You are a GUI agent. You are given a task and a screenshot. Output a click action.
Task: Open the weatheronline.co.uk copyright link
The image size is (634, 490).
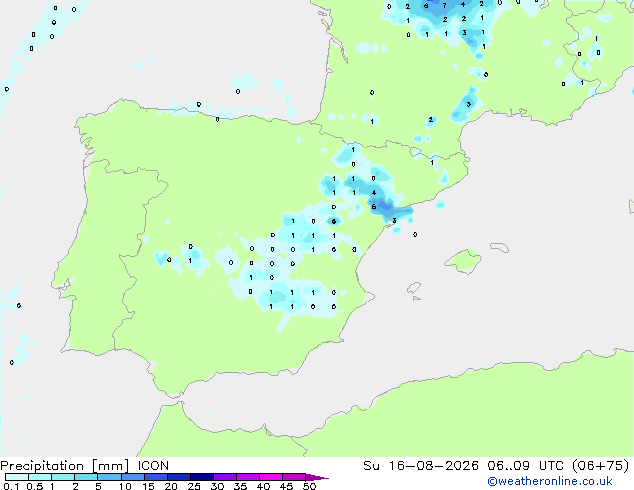point(550,481)
